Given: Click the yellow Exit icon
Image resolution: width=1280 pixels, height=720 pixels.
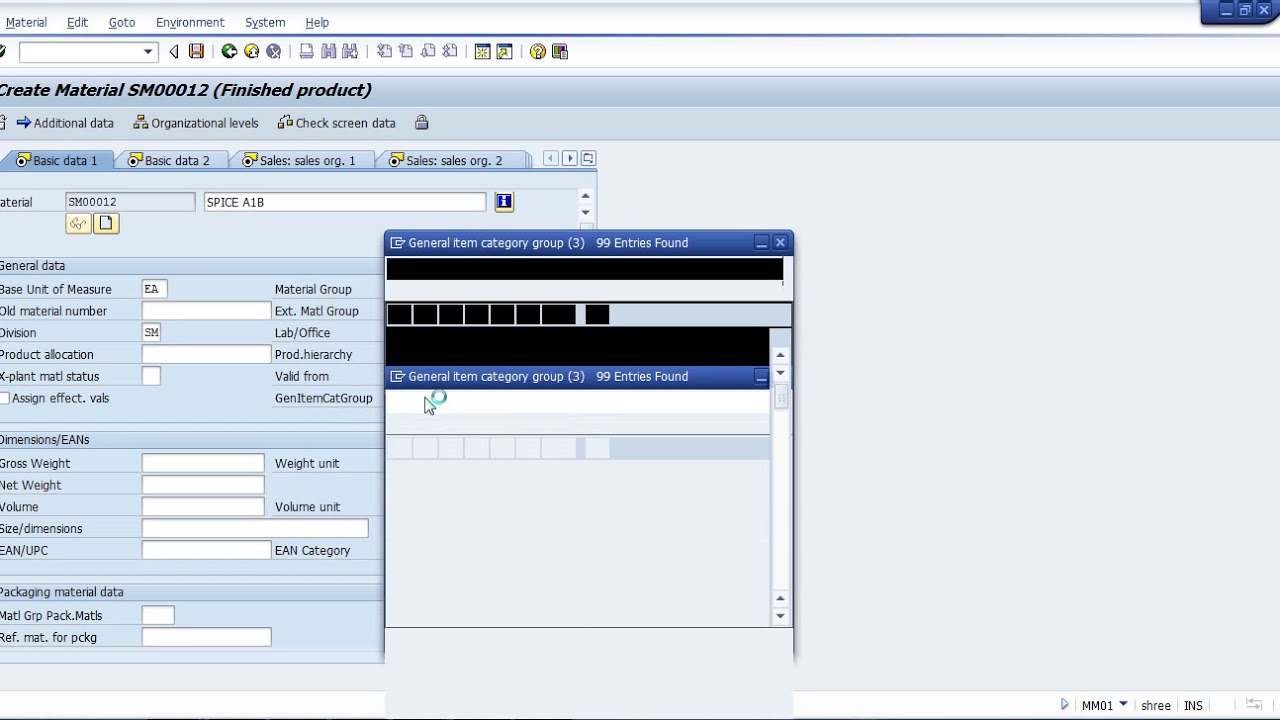Looking at the screenshot, I should [251, 51].
